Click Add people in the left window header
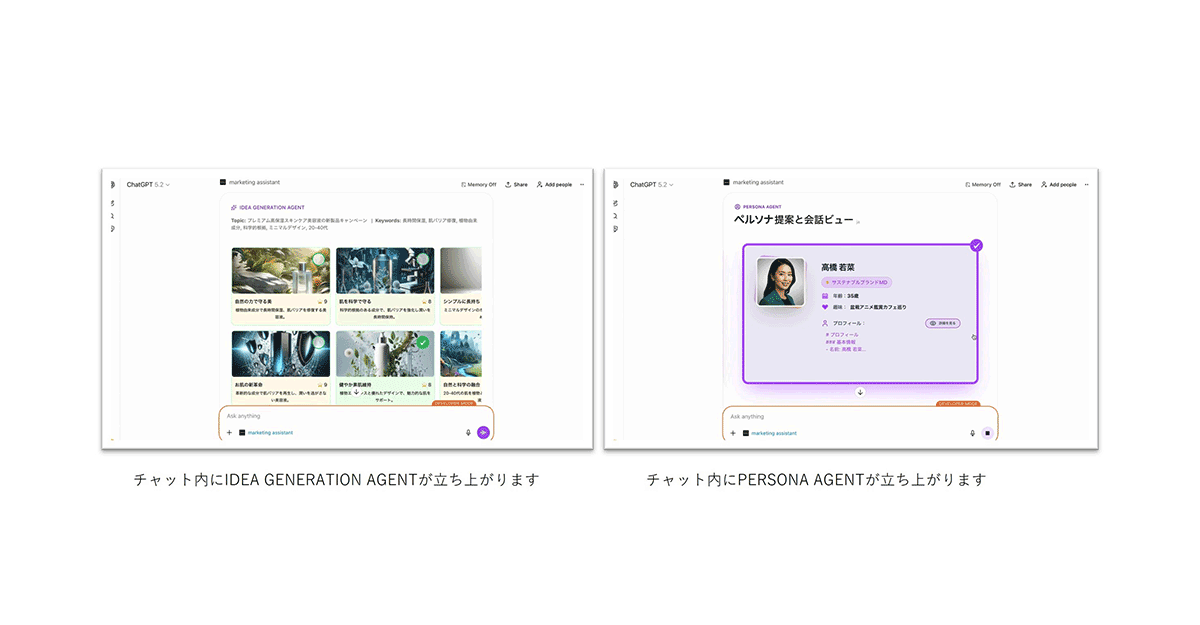Image resolution: width=1200 pixels, height=625 pixels. point(554,185)
